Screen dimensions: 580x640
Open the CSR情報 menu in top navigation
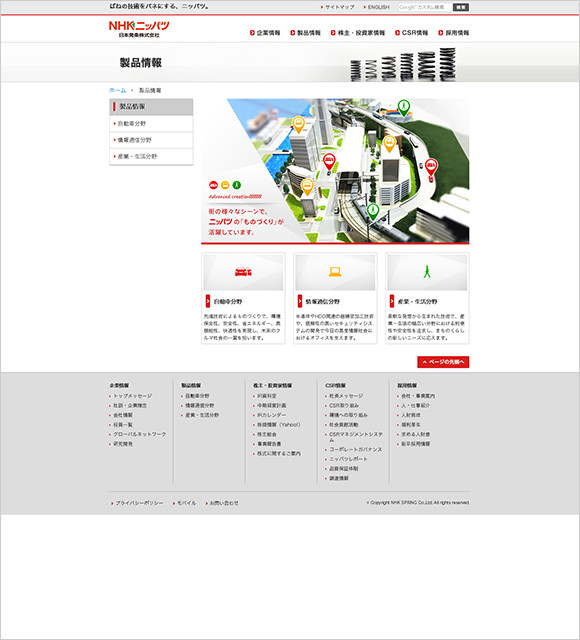pos(411,33)
